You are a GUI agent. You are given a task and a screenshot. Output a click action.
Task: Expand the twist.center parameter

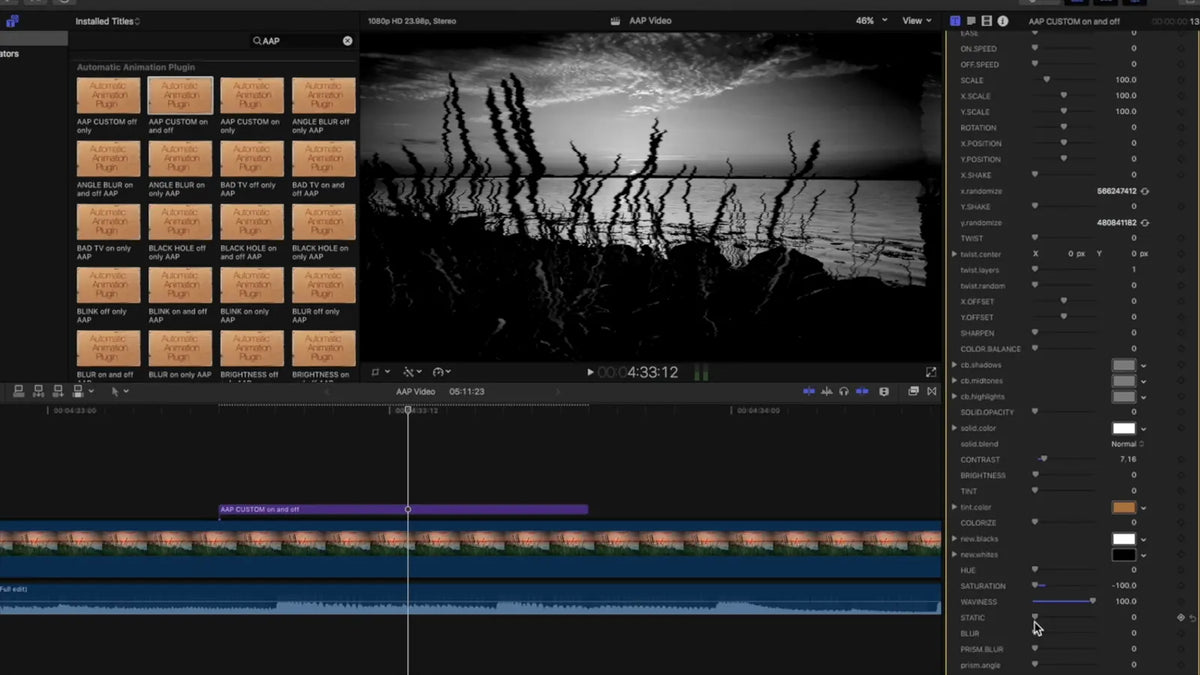pos(954,254)
